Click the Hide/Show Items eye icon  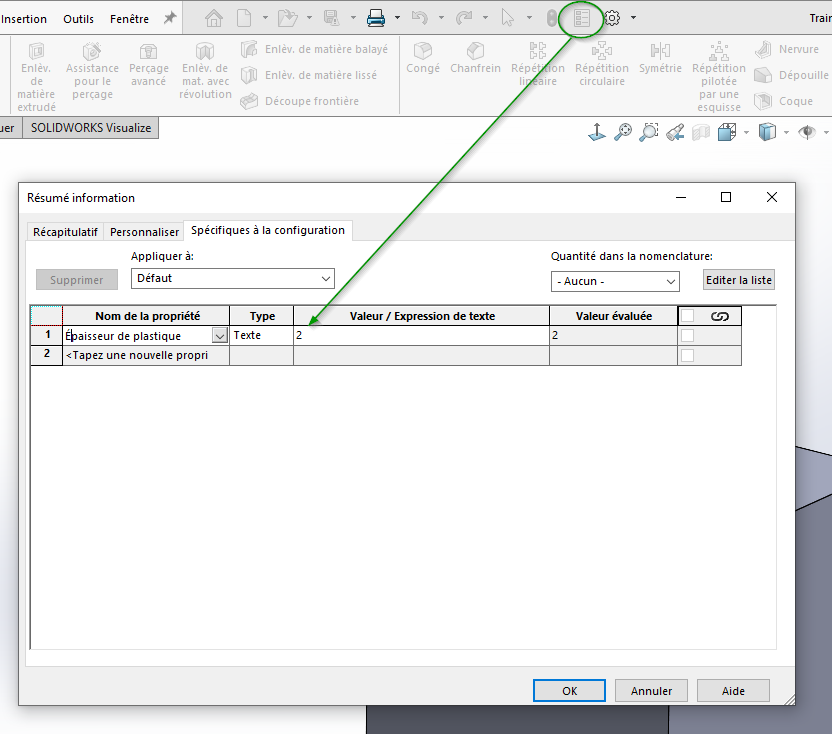pos(806,132)
